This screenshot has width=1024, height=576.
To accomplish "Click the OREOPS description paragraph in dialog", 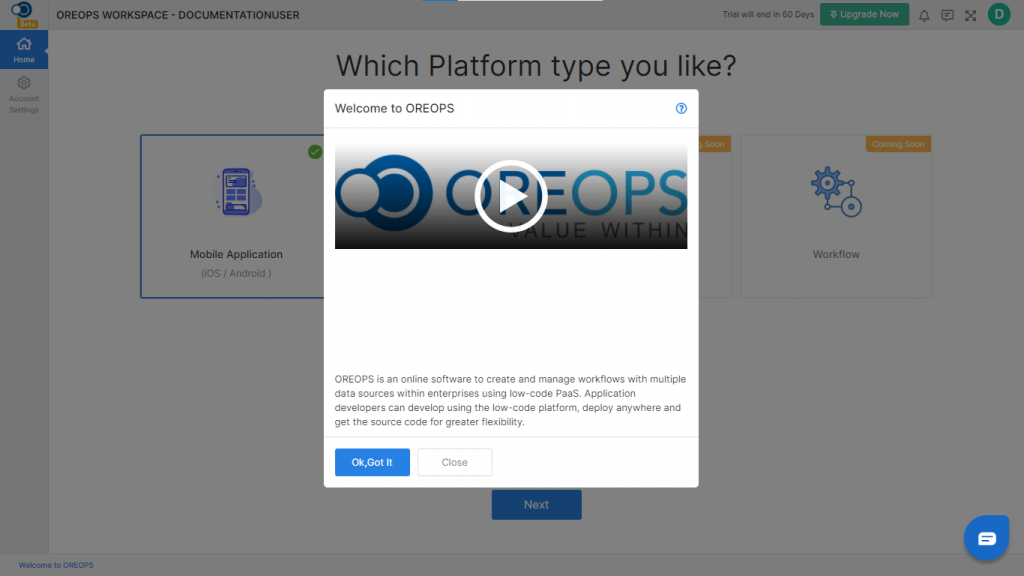I will coord(511,400).
